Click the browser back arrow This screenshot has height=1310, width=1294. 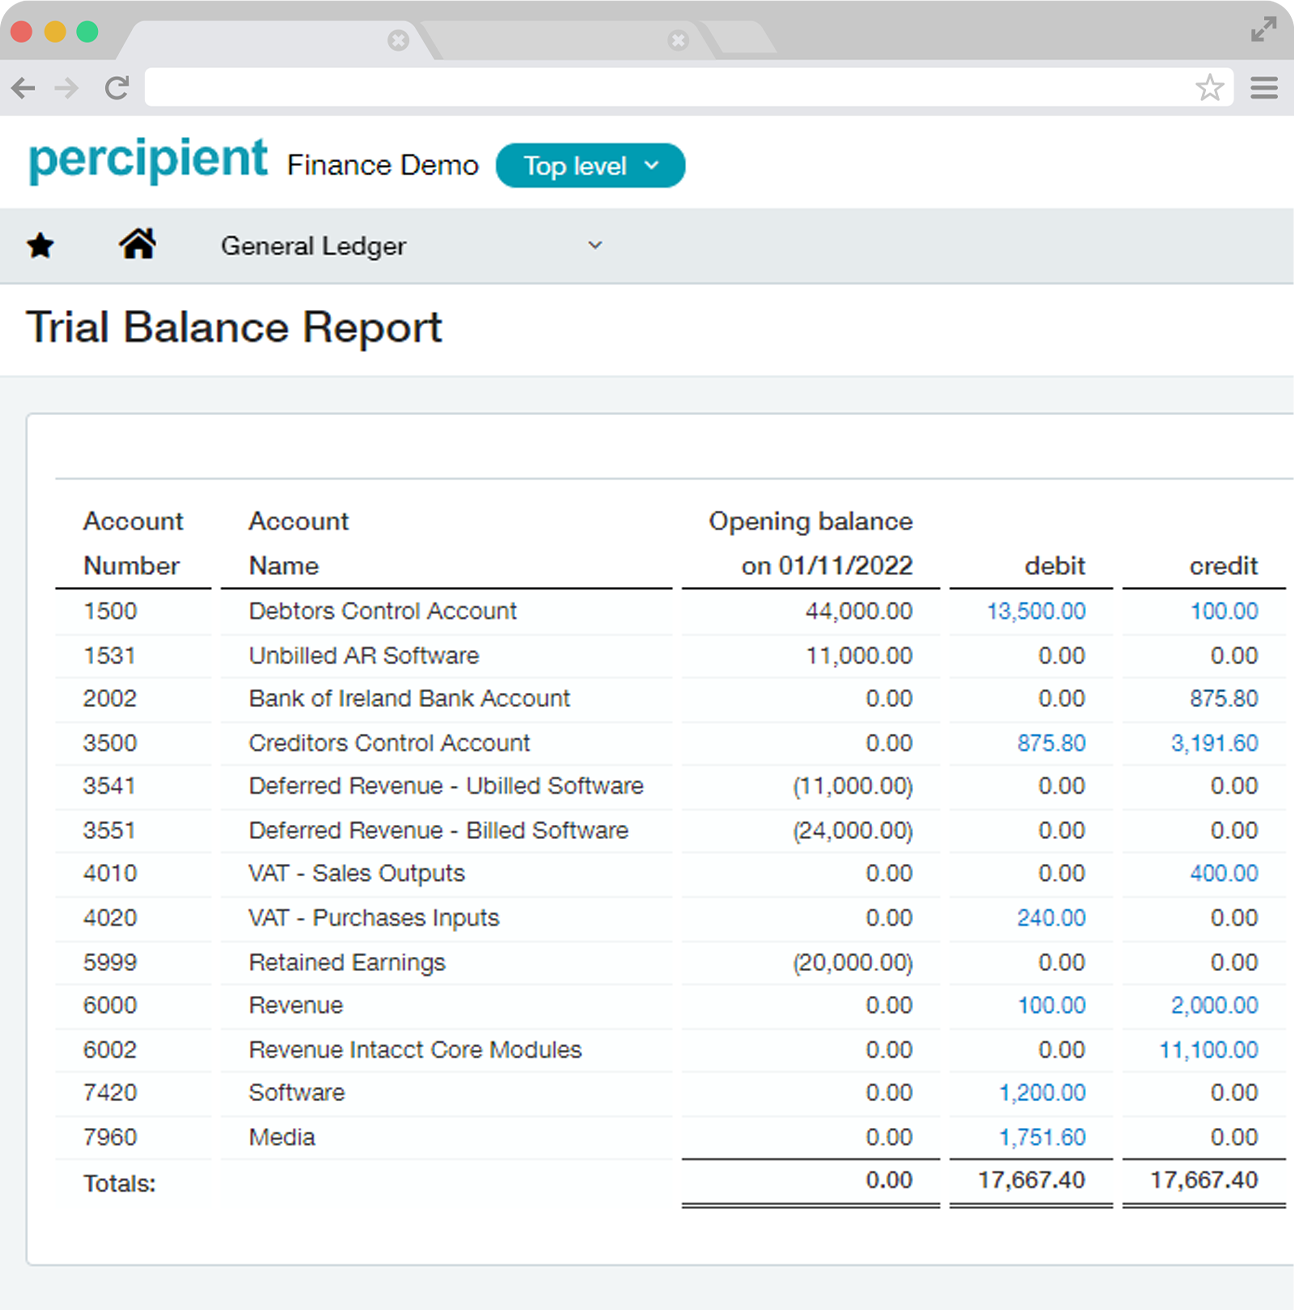pos(24,88)
